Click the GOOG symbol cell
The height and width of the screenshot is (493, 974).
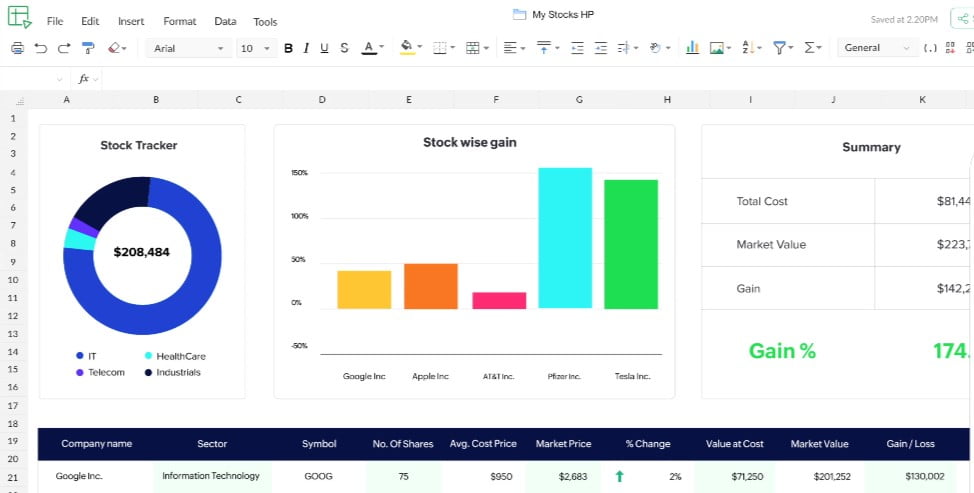[318, 477]
